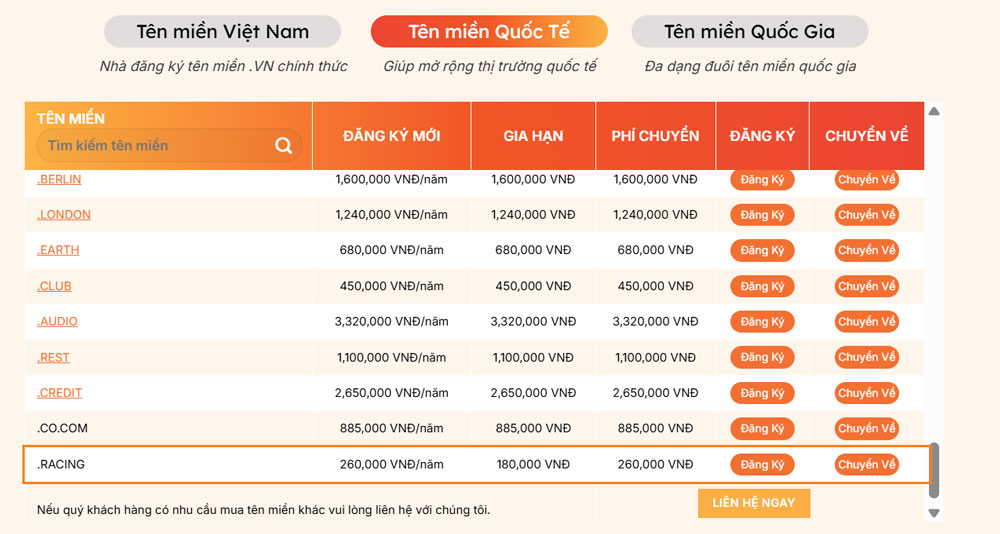
Task: Select the Tên miền Quốc Tế tab
Action: (489, 31)
